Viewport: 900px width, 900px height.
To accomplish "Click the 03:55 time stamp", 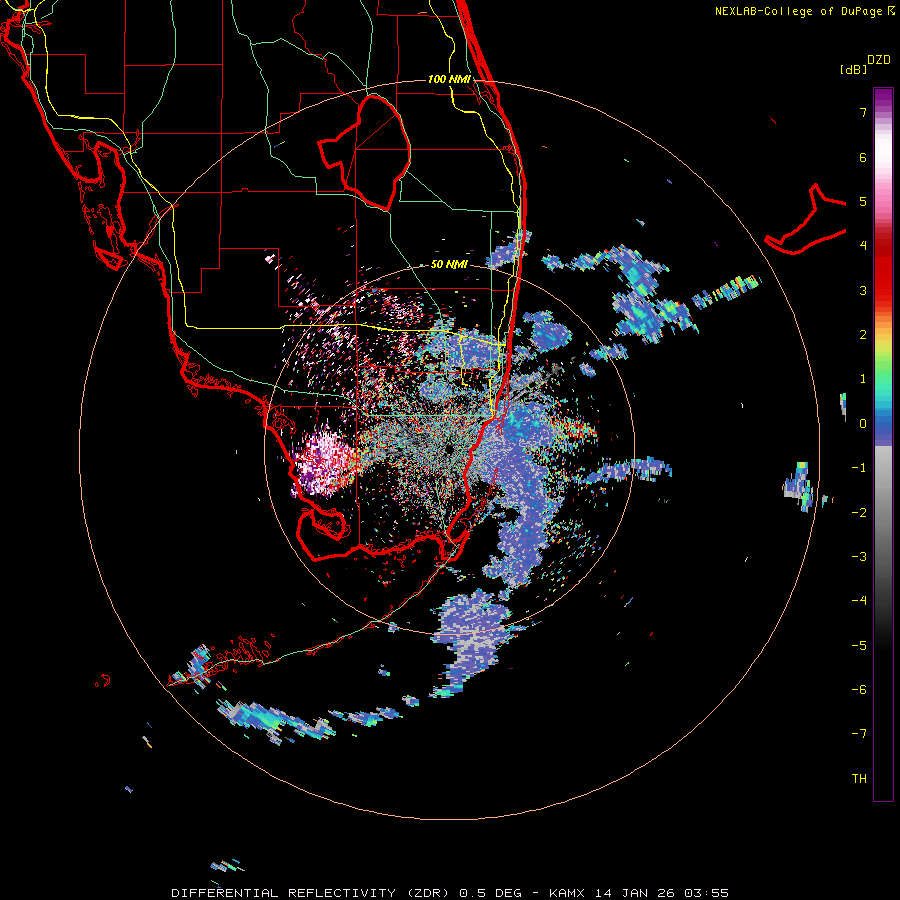I will 707,893.
